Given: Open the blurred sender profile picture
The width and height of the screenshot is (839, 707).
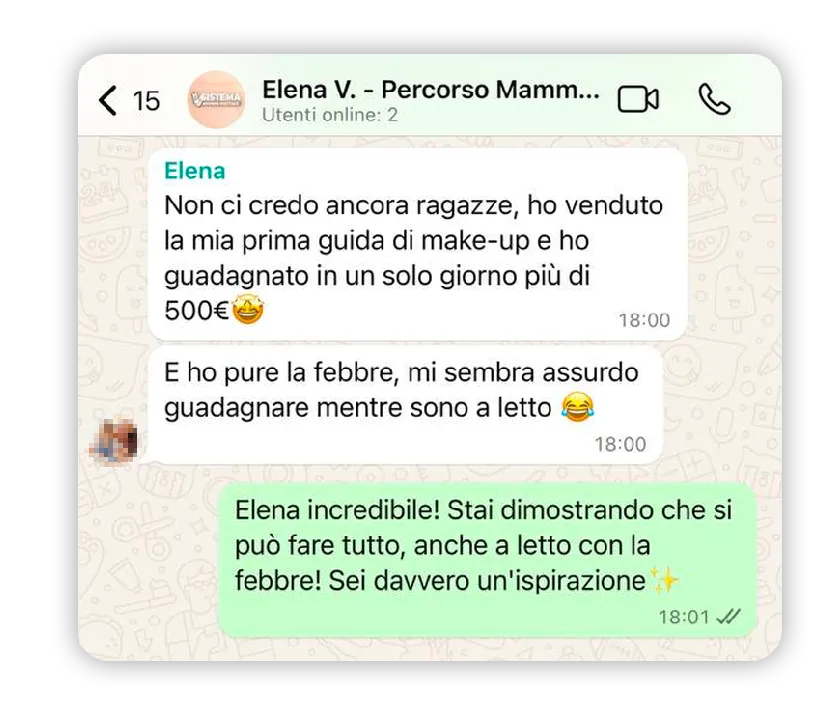Looking at the screenshot, I should click(x=113, y=440).
